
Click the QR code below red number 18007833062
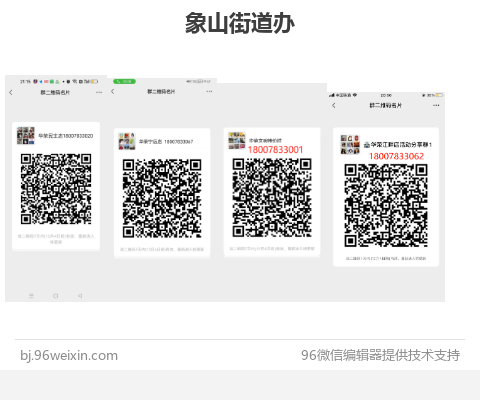pos(386,206)
